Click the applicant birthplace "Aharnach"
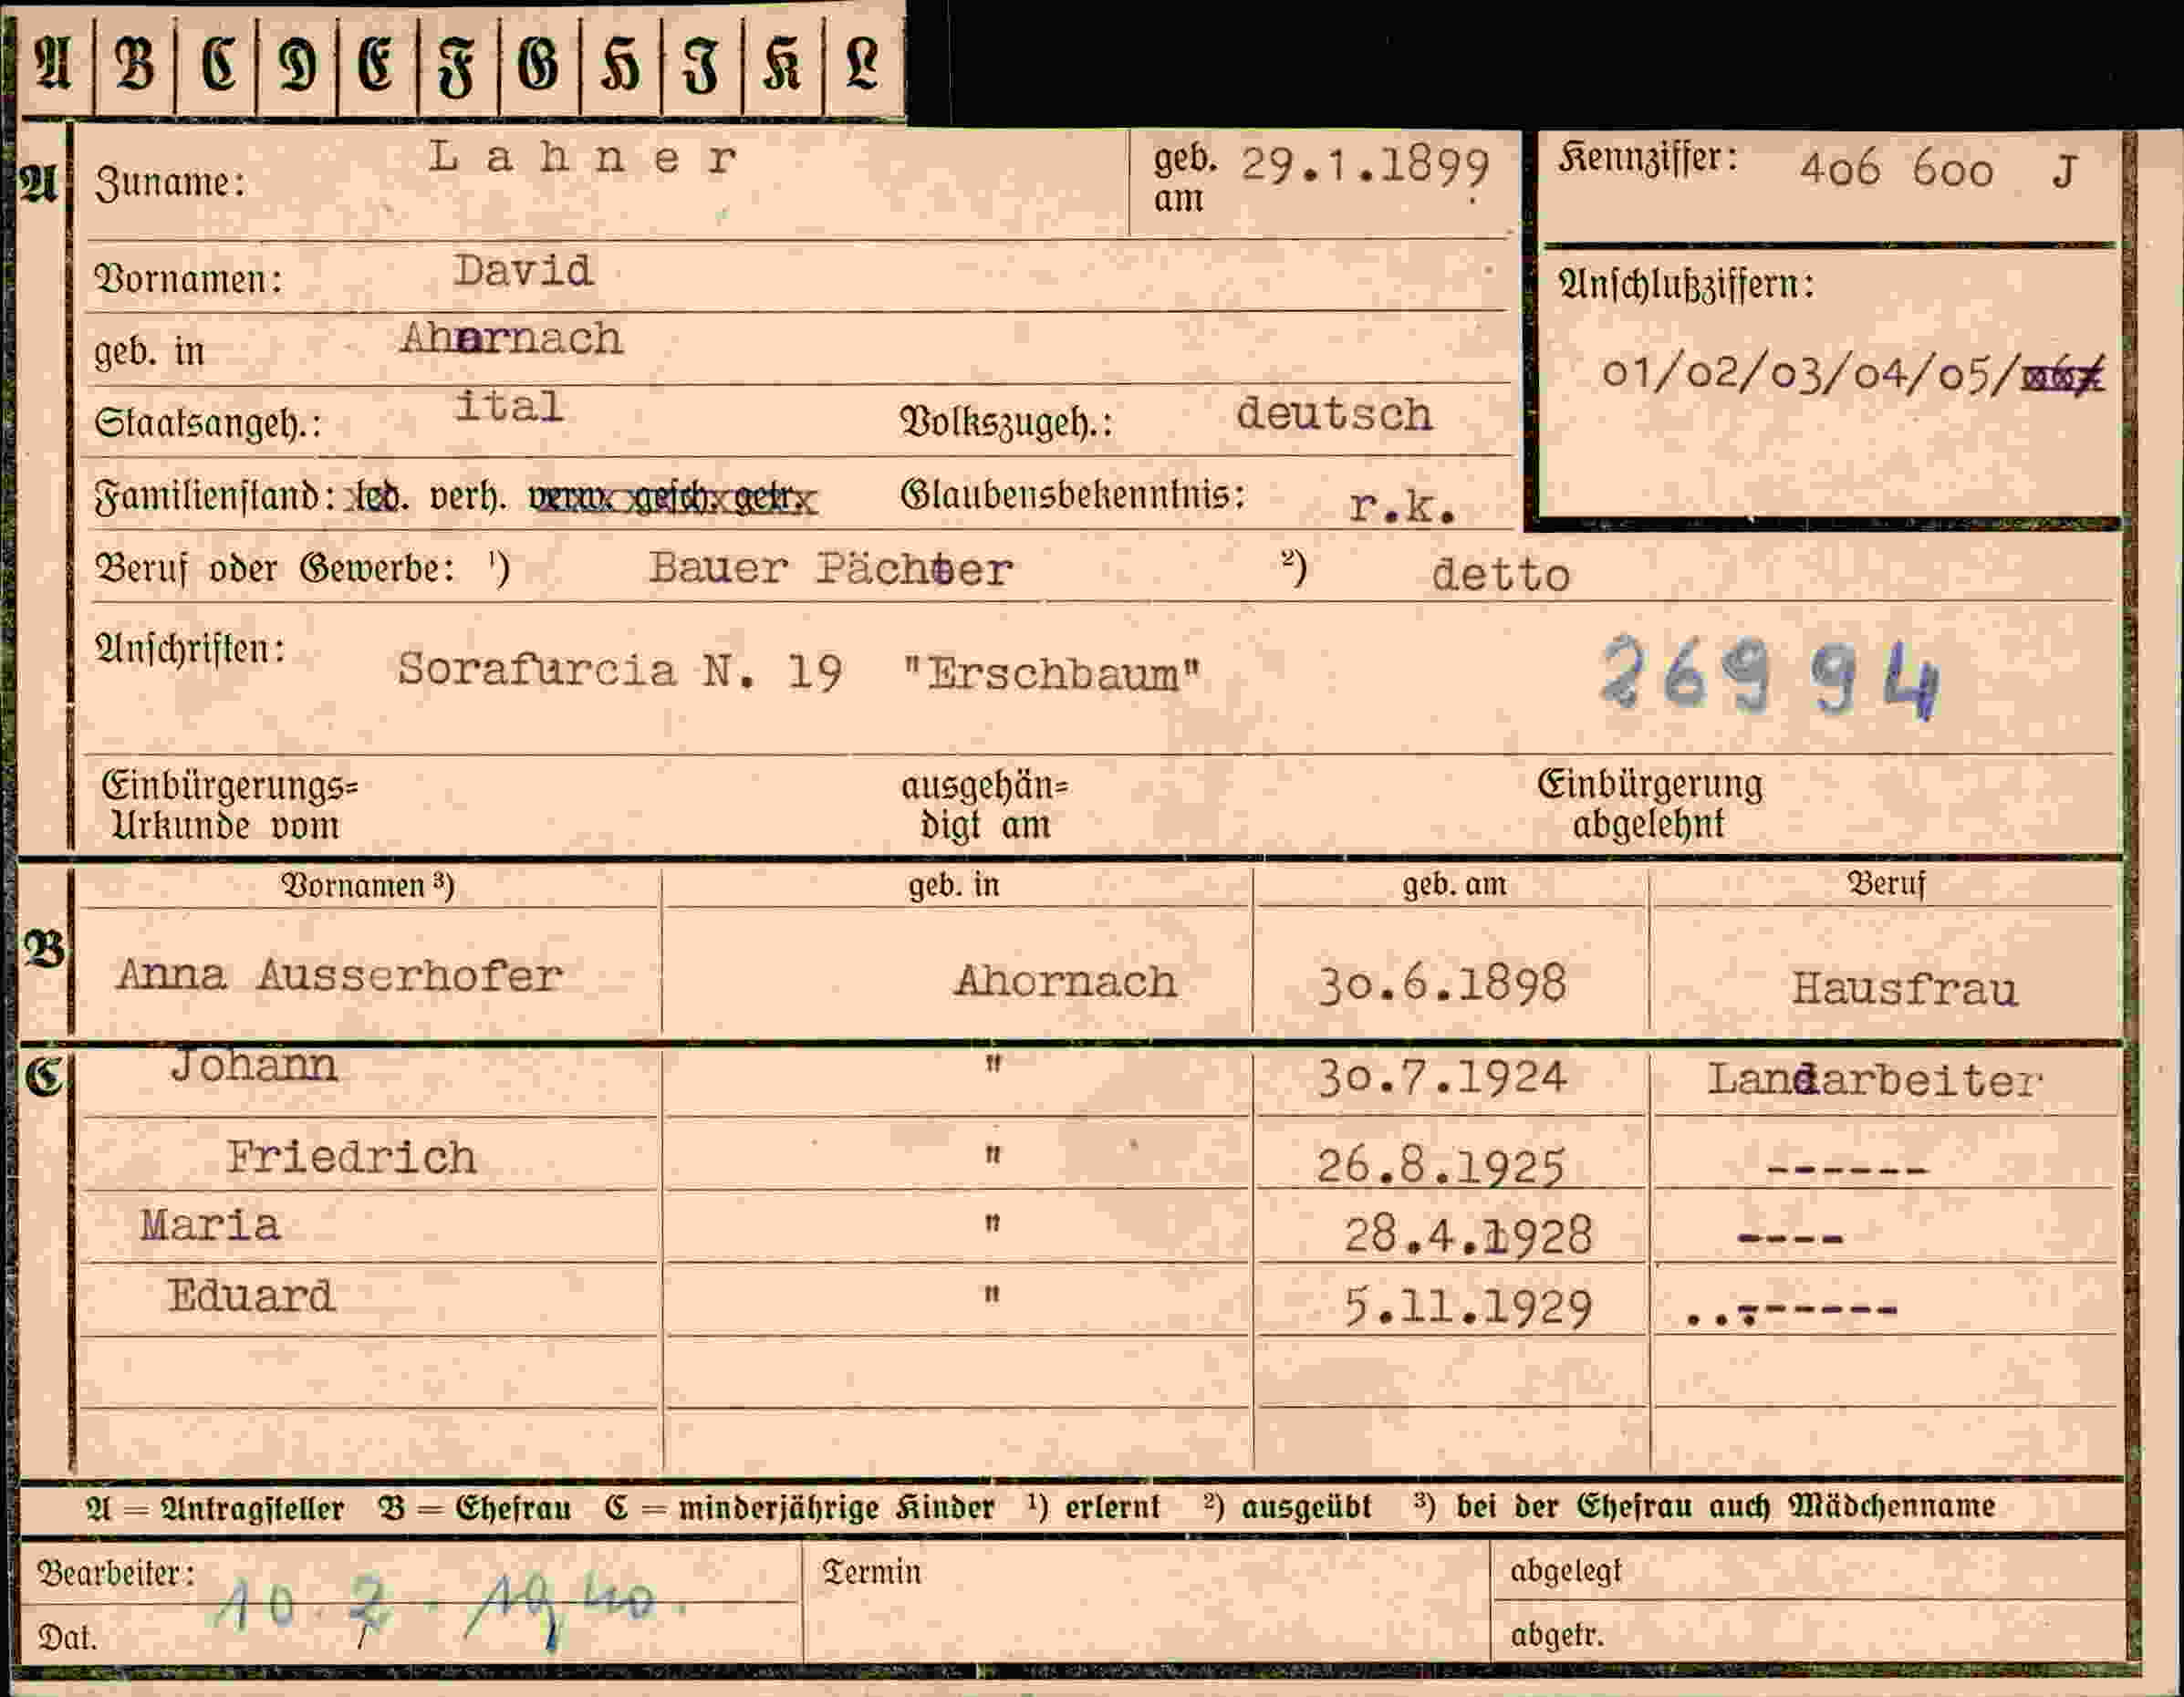 pos(511,338)
